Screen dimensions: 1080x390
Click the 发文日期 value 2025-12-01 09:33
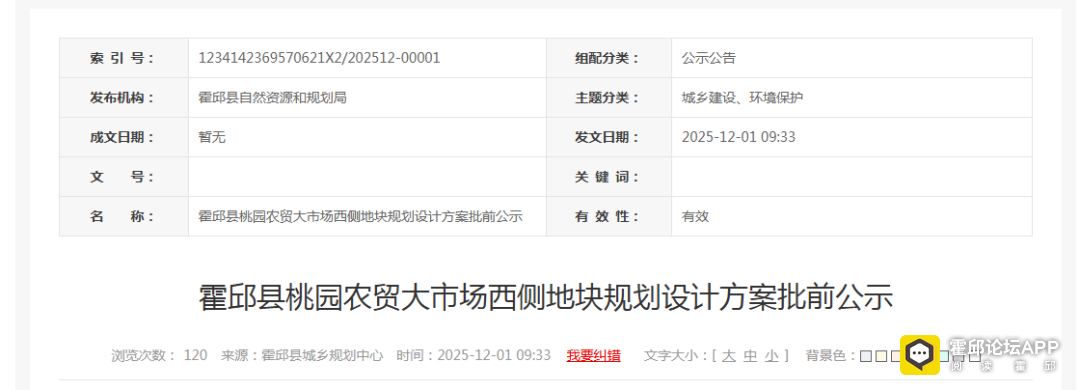click(x=738, y=137)
